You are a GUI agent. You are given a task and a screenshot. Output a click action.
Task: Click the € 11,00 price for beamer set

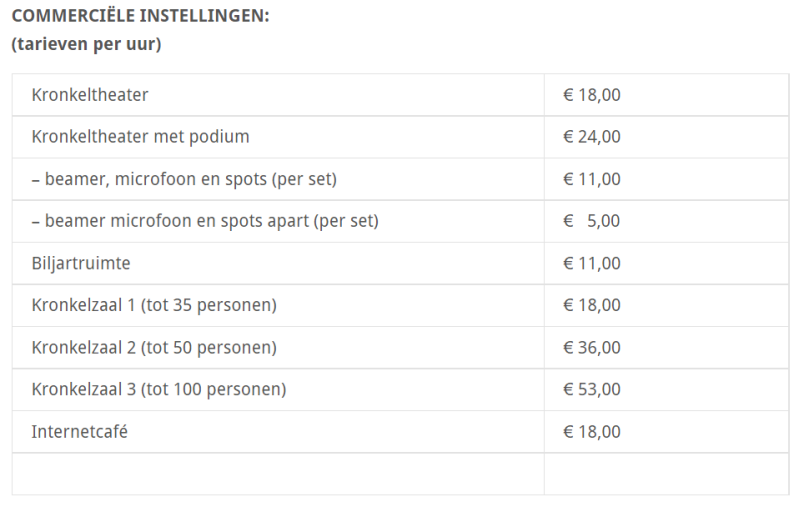(x=592, y=179)
